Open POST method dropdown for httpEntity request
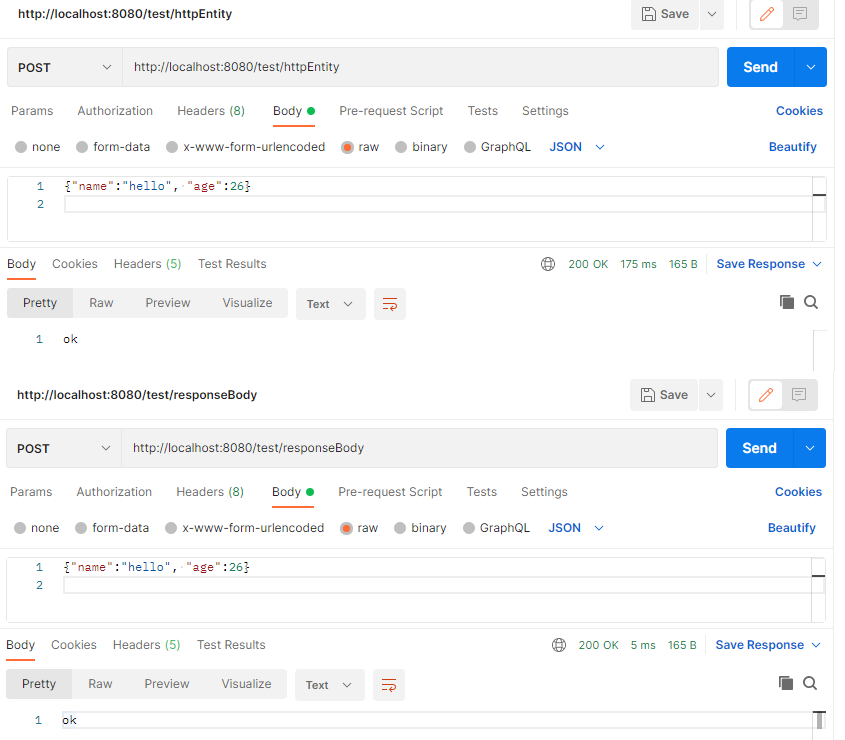This screenshot has width=845, height=740. pos(65,67)
